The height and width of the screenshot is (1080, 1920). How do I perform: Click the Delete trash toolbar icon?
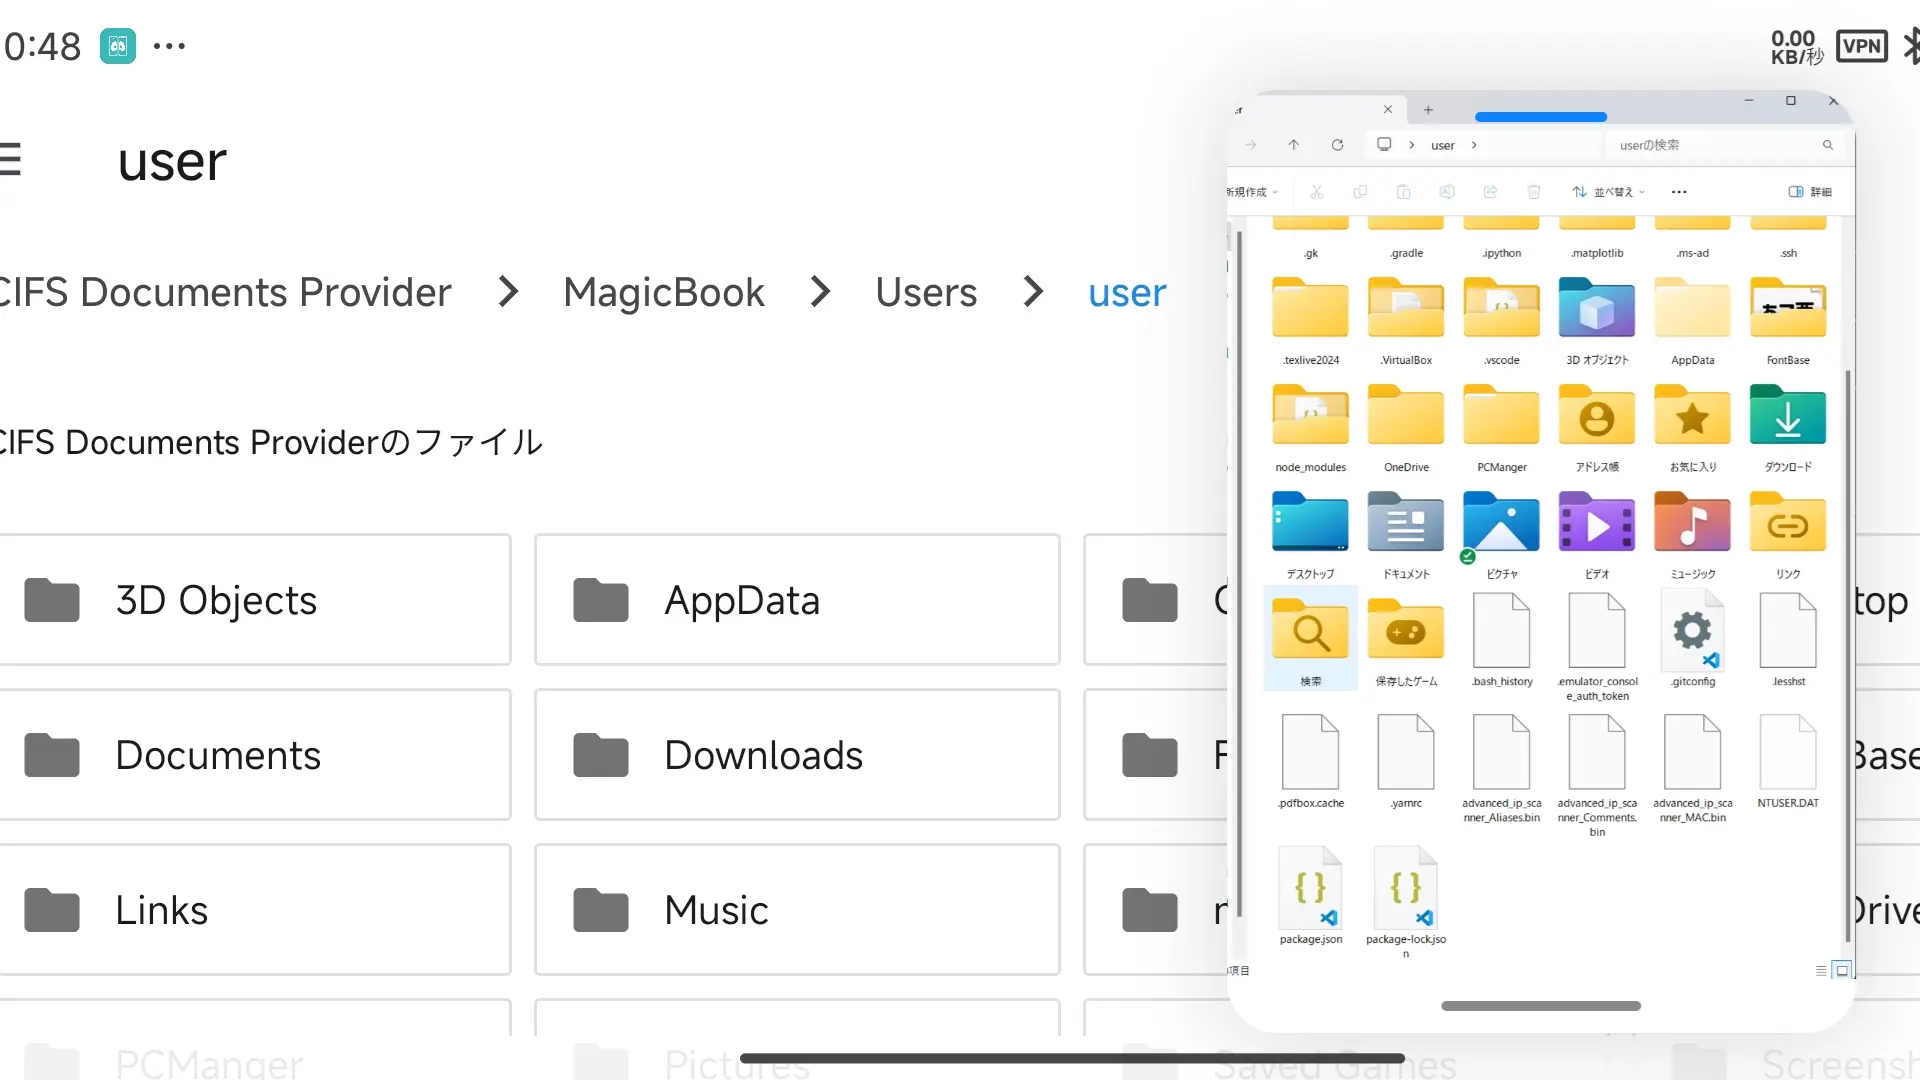(x=1534, y=192)
